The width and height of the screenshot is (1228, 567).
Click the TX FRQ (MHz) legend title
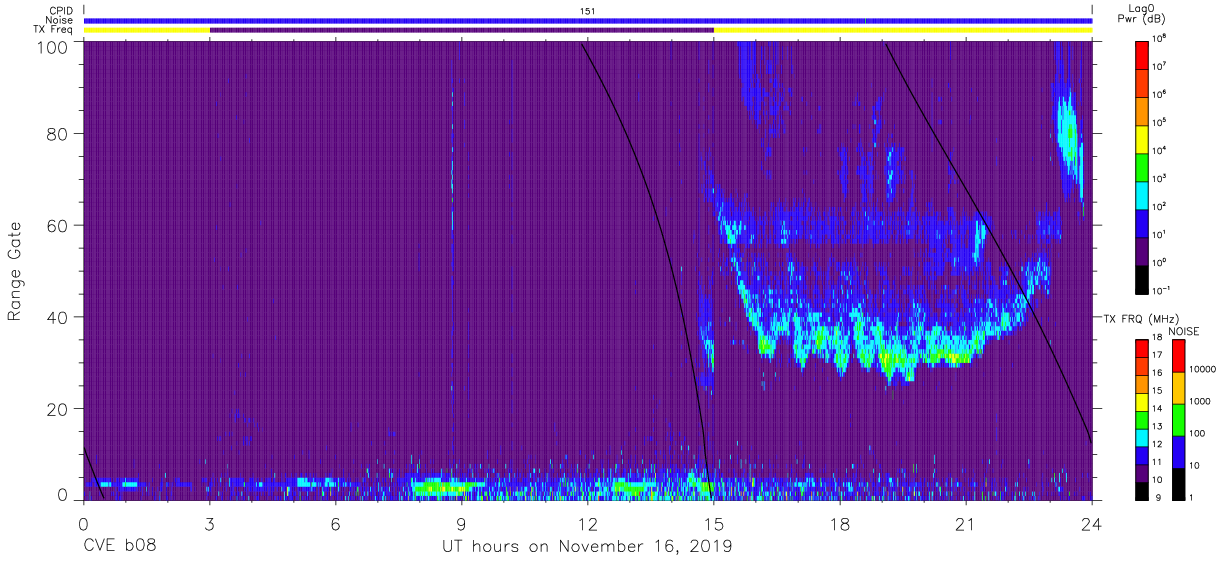pyautogui.click(x=1141, y=318)
